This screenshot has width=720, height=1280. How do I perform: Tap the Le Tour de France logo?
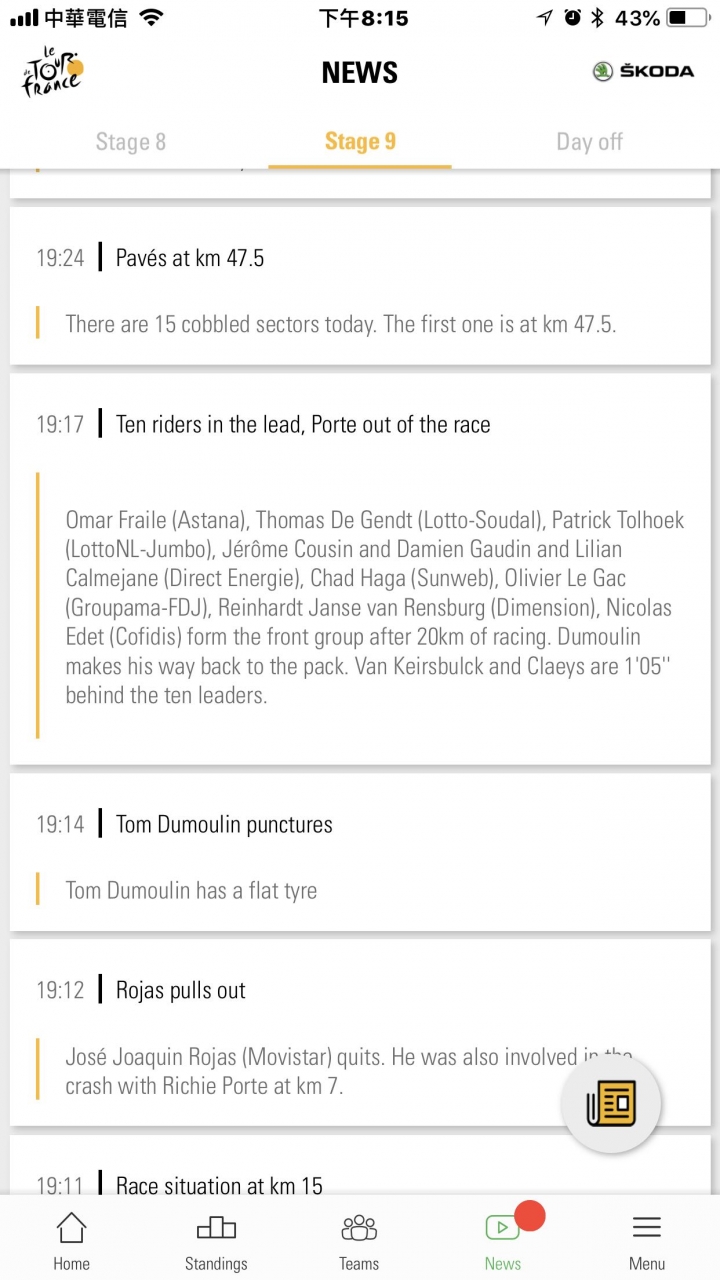click(x=52, y=72)
